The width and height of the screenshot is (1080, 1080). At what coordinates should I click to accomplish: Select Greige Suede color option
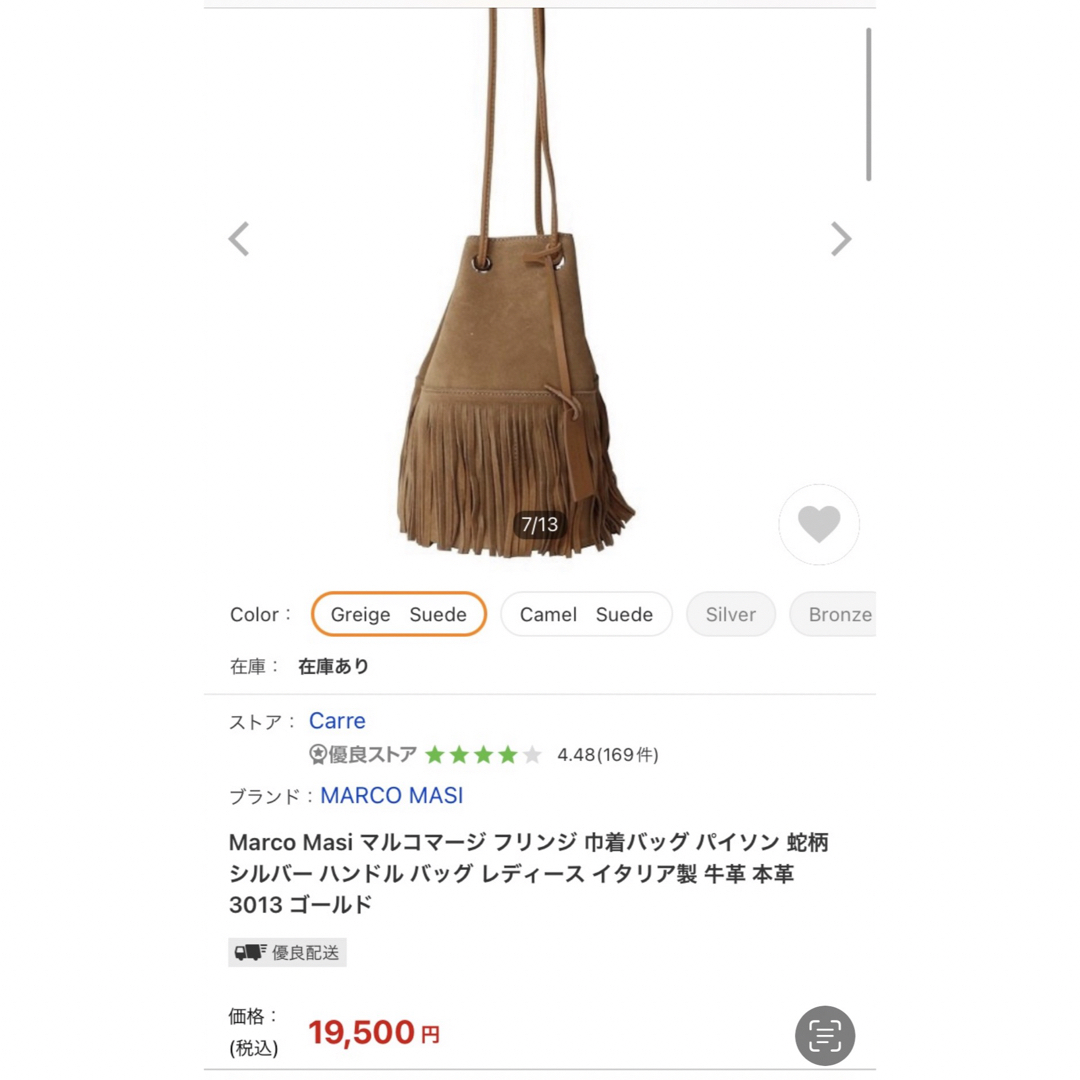pyautogui.click(x=399, y=614)
